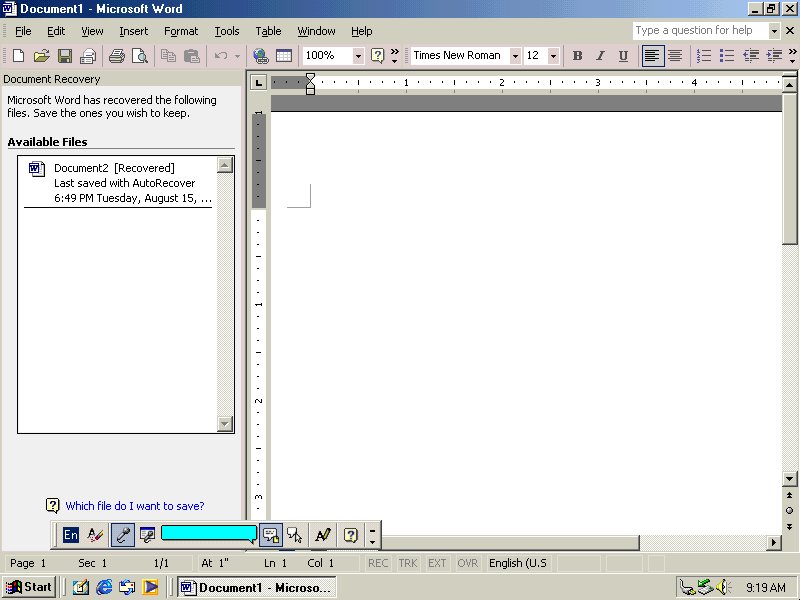This screenshot has height=600, width=800.
Task: Click the document's vertical scrollbar thumb
Action: coord(789,168)
